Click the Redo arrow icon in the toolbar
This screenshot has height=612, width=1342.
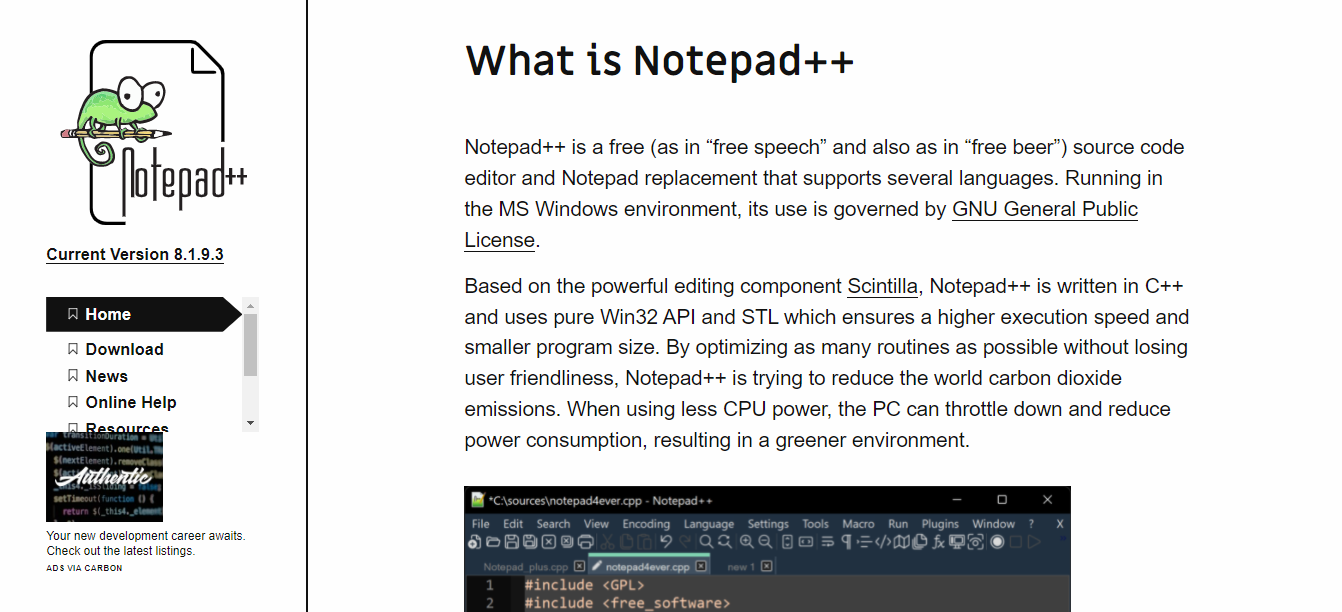tap(685, 542)
